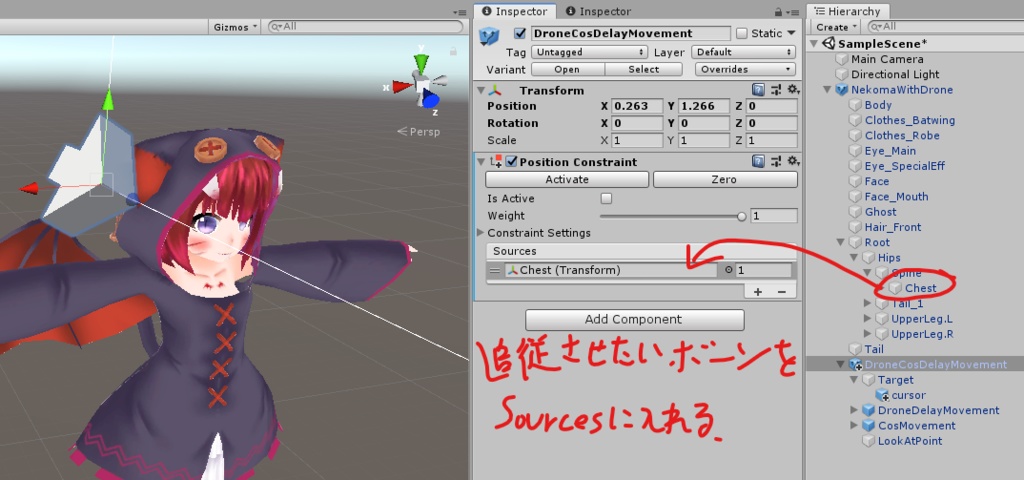Click the cursor prefab icon in Hierarchy
1024x480 pixels.
(882, 394)
